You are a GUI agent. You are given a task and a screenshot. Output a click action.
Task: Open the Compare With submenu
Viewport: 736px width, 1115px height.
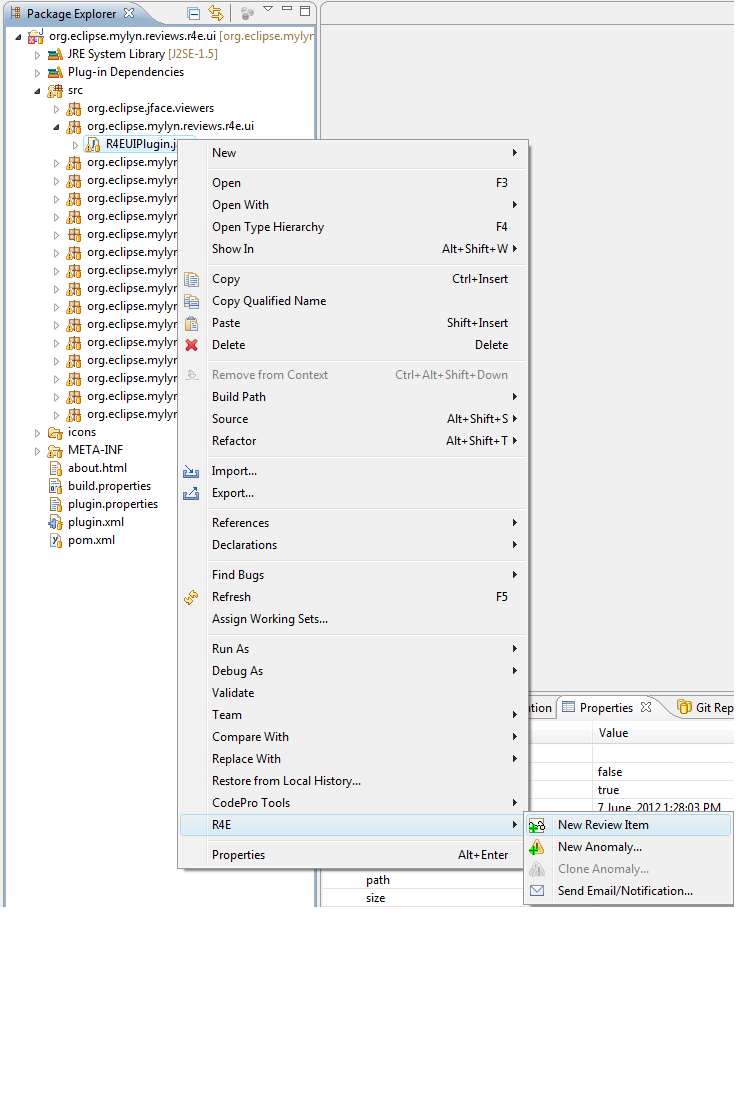(x=353, y=737)
